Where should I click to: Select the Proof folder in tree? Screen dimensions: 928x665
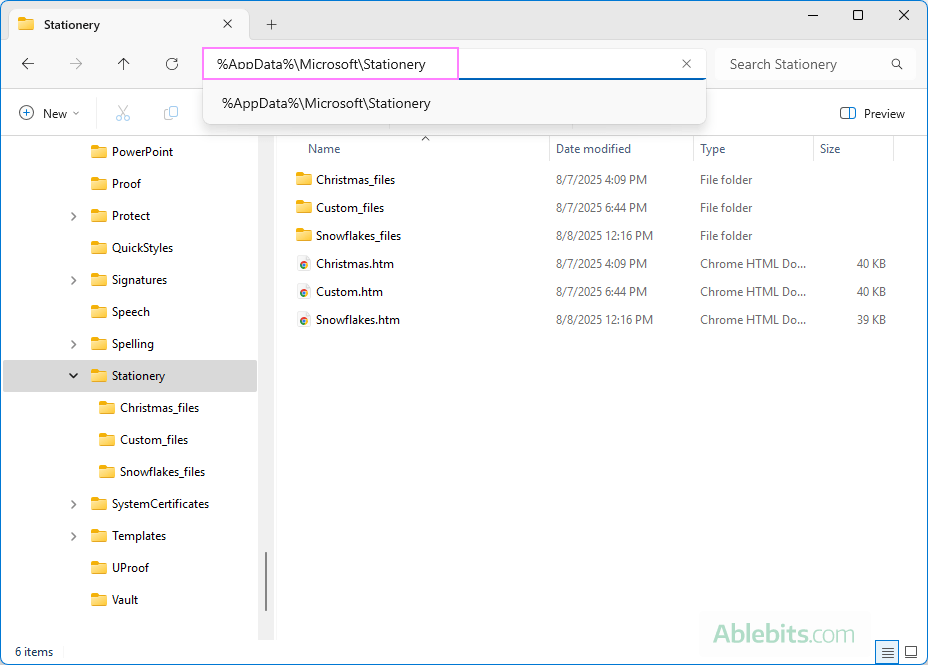(126, 184)
